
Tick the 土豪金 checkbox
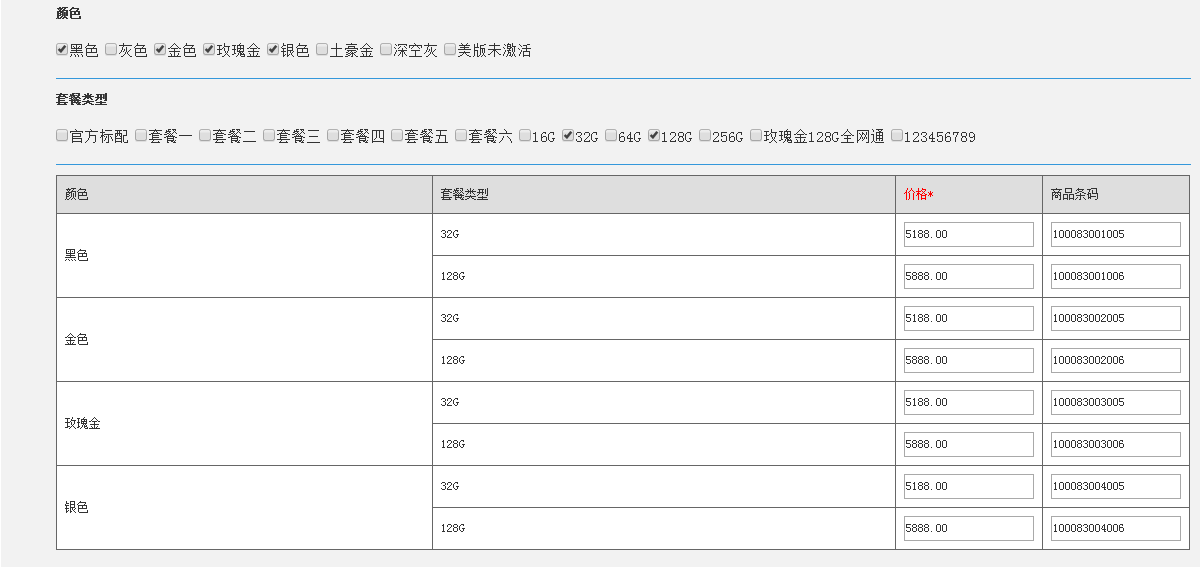(x=322, y=49)
